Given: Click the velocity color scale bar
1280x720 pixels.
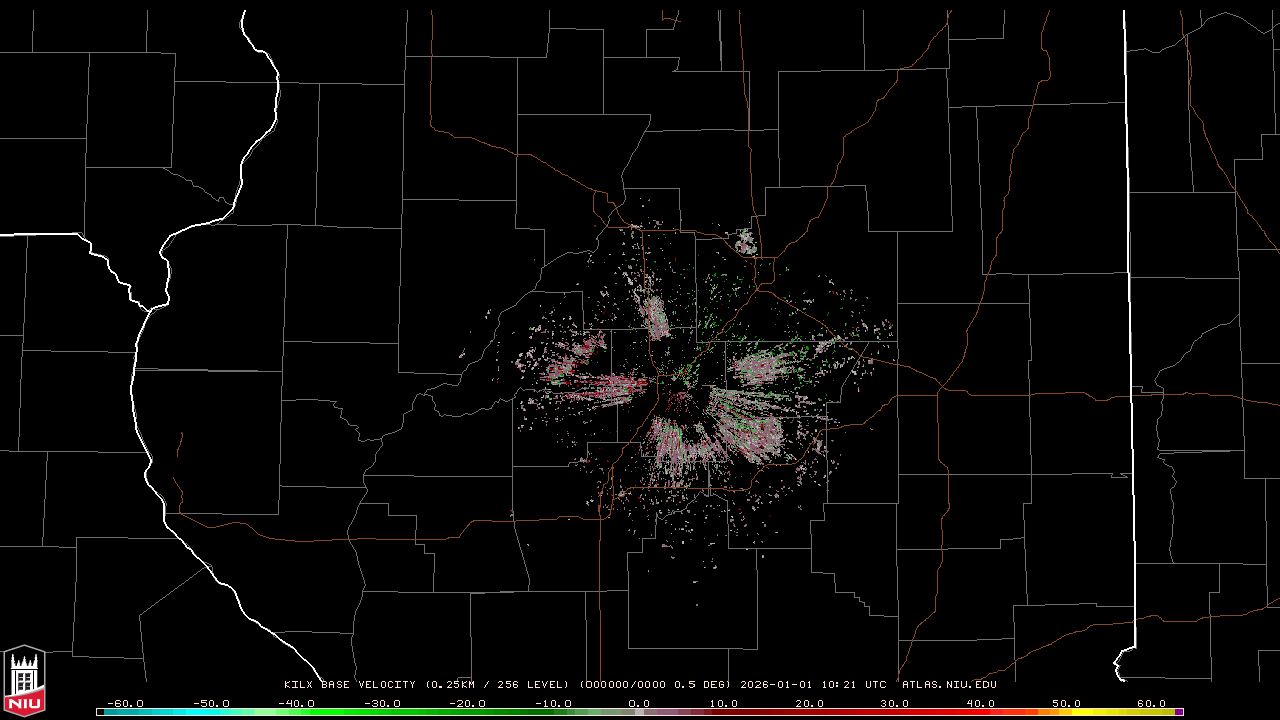Looking at the screenshot, I should click(x=640, y=712).
